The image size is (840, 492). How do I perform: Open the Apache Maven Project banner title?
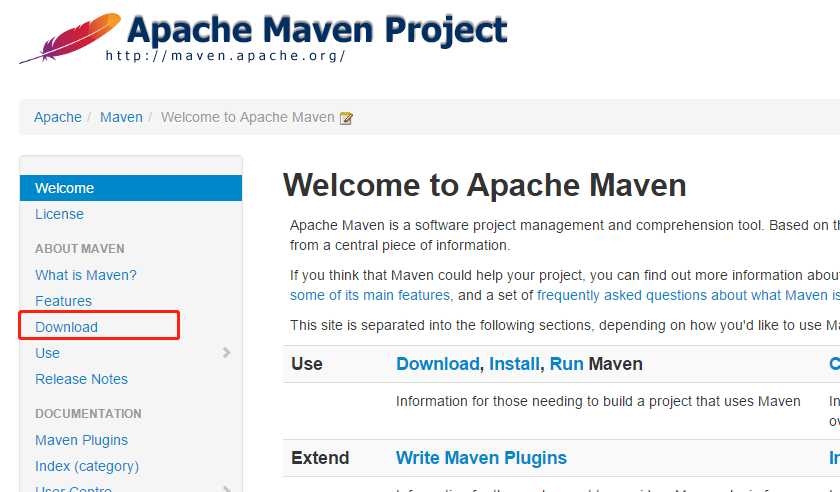point(317,29)
